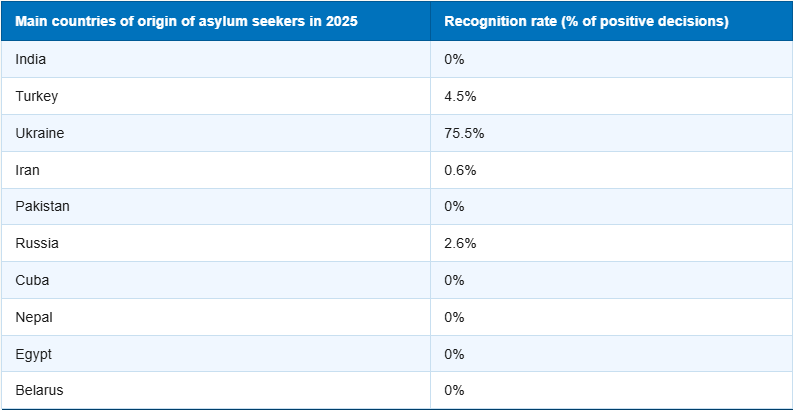Click Turkey's 4.5% recognition rate
Viewport: 793px width, 410px height.
460,96
